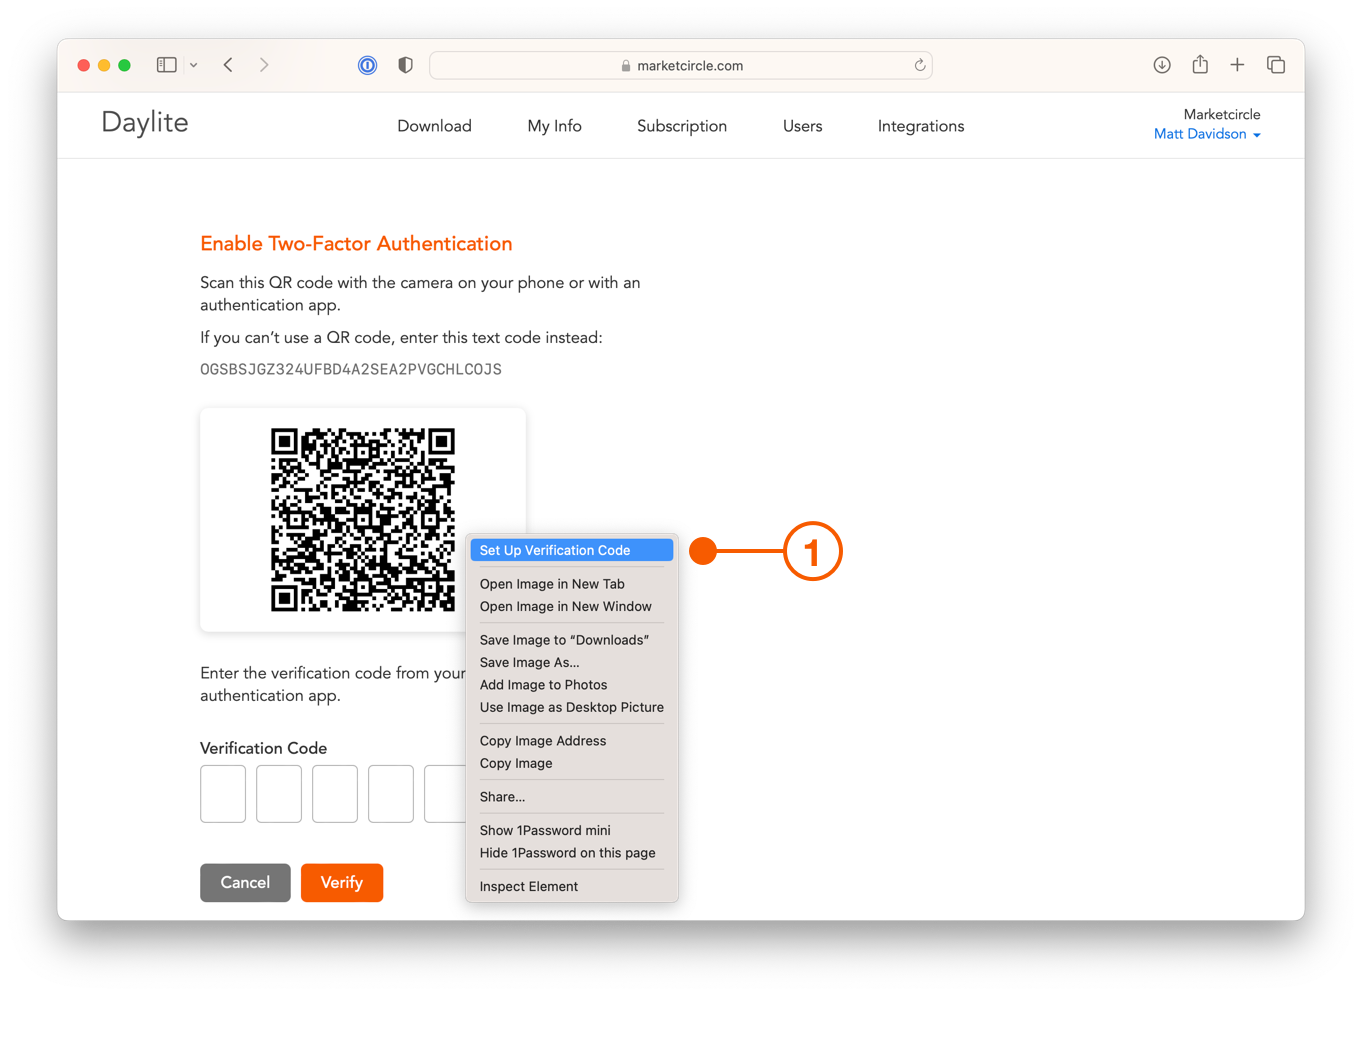
Task: Click the third verification code box
Action: click(x=335, y=794)
